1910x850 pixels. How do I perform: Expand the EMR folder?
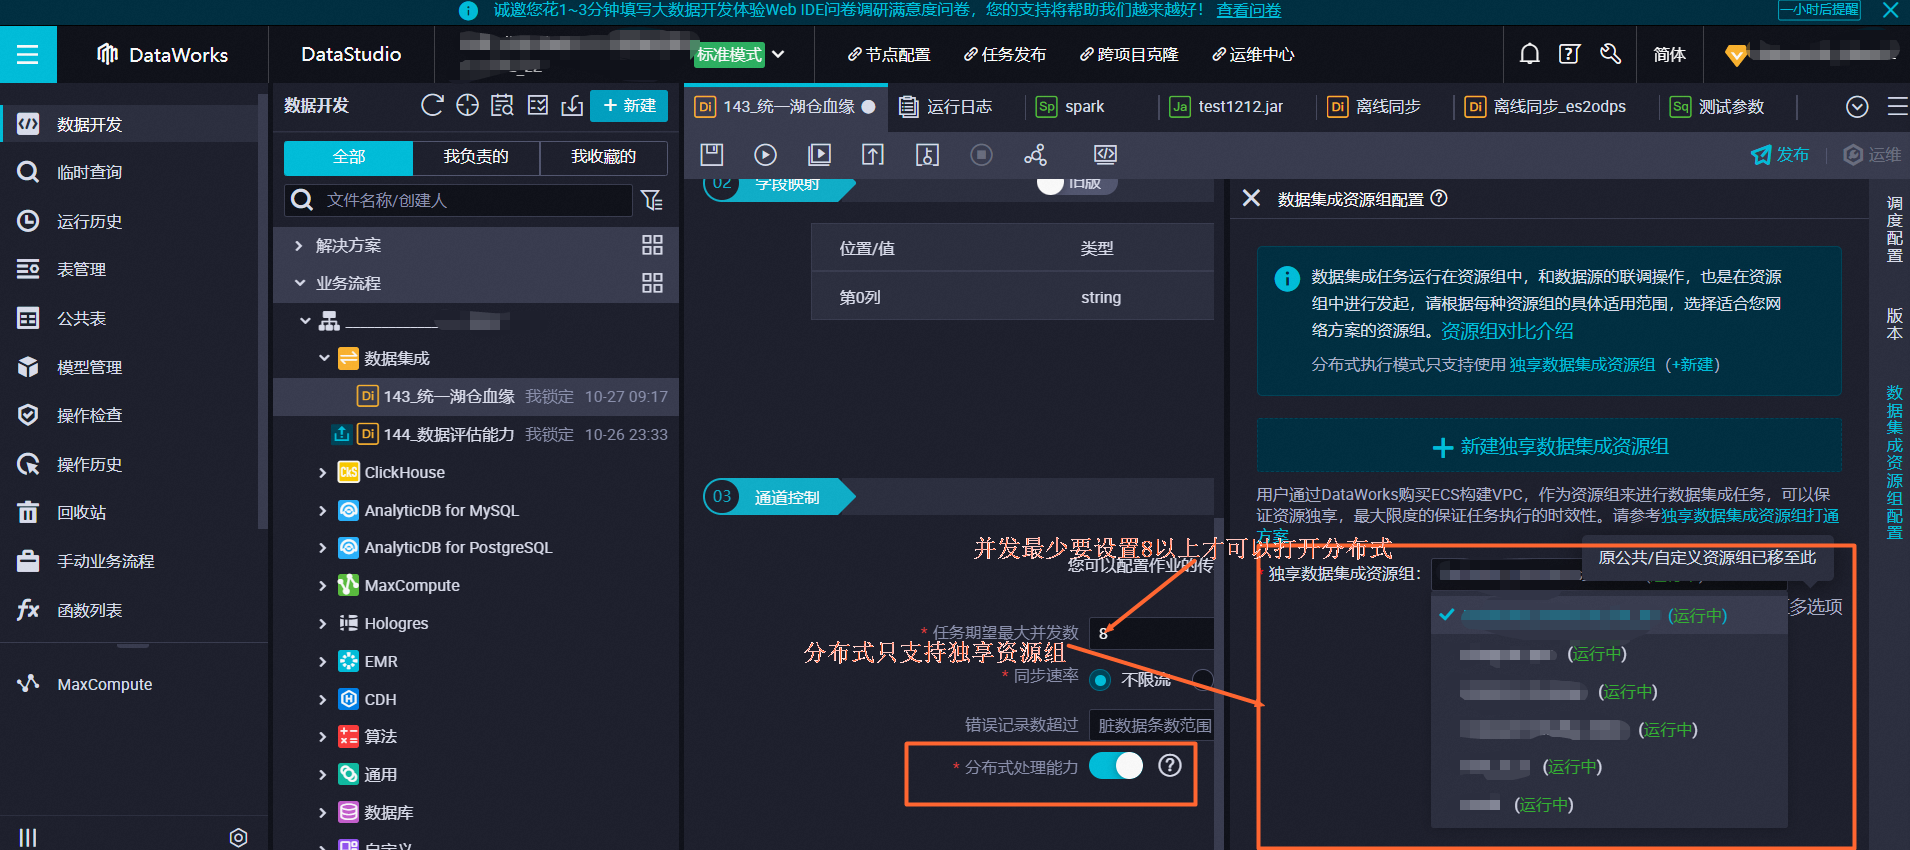pyautogui.click(x=322, y=661)
